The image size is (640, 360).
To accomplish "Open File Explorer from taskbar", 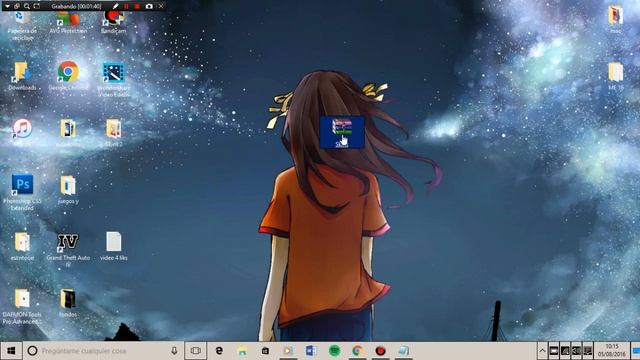I will pyautogui.click(x=242, y=351).
